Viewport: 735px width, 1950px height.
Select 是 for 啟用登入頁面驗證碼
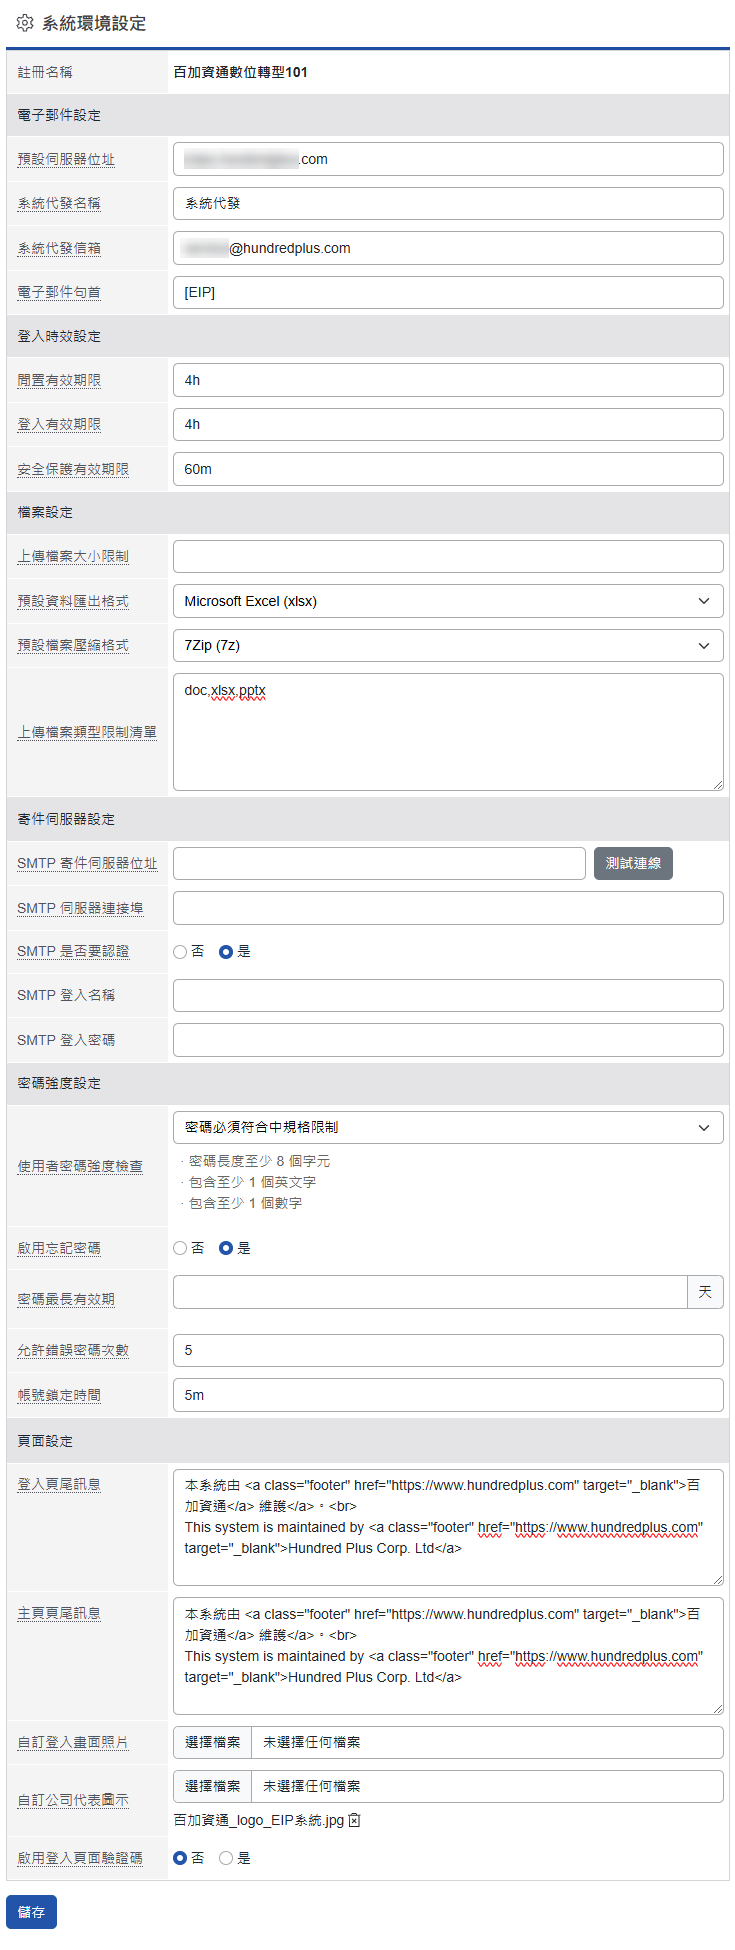(x=226, y=1858)
